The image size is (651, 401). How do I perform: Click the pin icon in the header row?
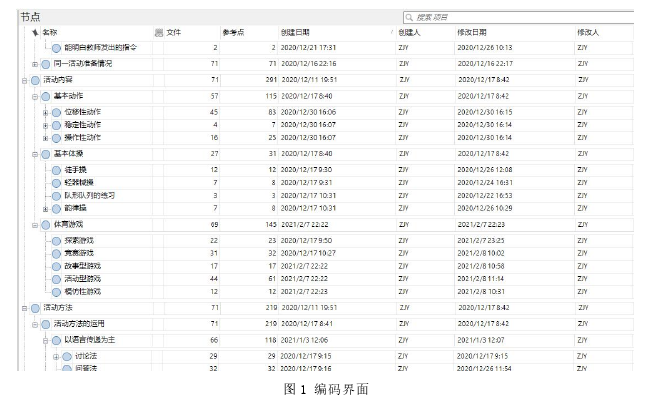point(35,32)
